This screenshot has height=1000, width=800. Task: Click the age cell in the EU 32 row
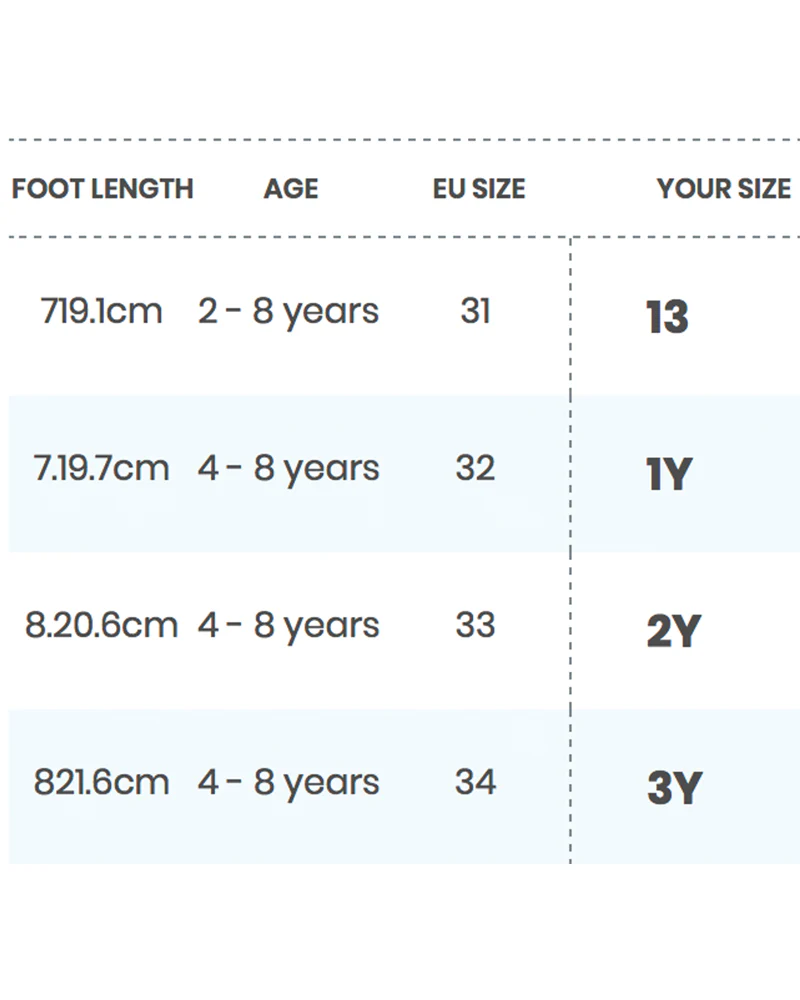pyautogui.click(x=288, y=469)
